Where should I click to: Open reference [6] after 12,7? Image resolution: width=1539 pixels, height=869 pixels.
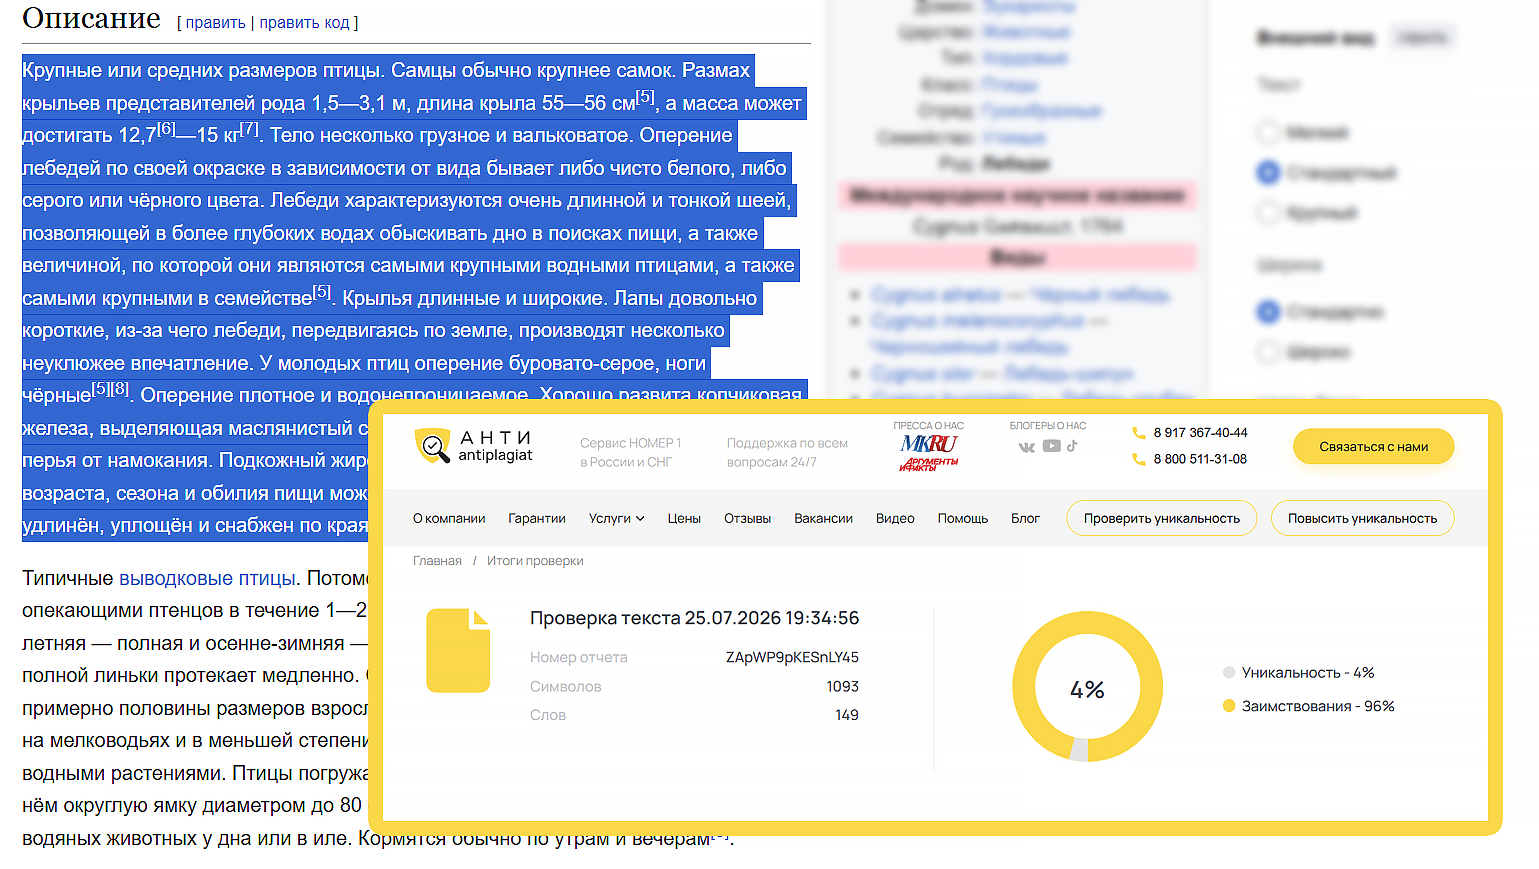(x=166, y=129)
